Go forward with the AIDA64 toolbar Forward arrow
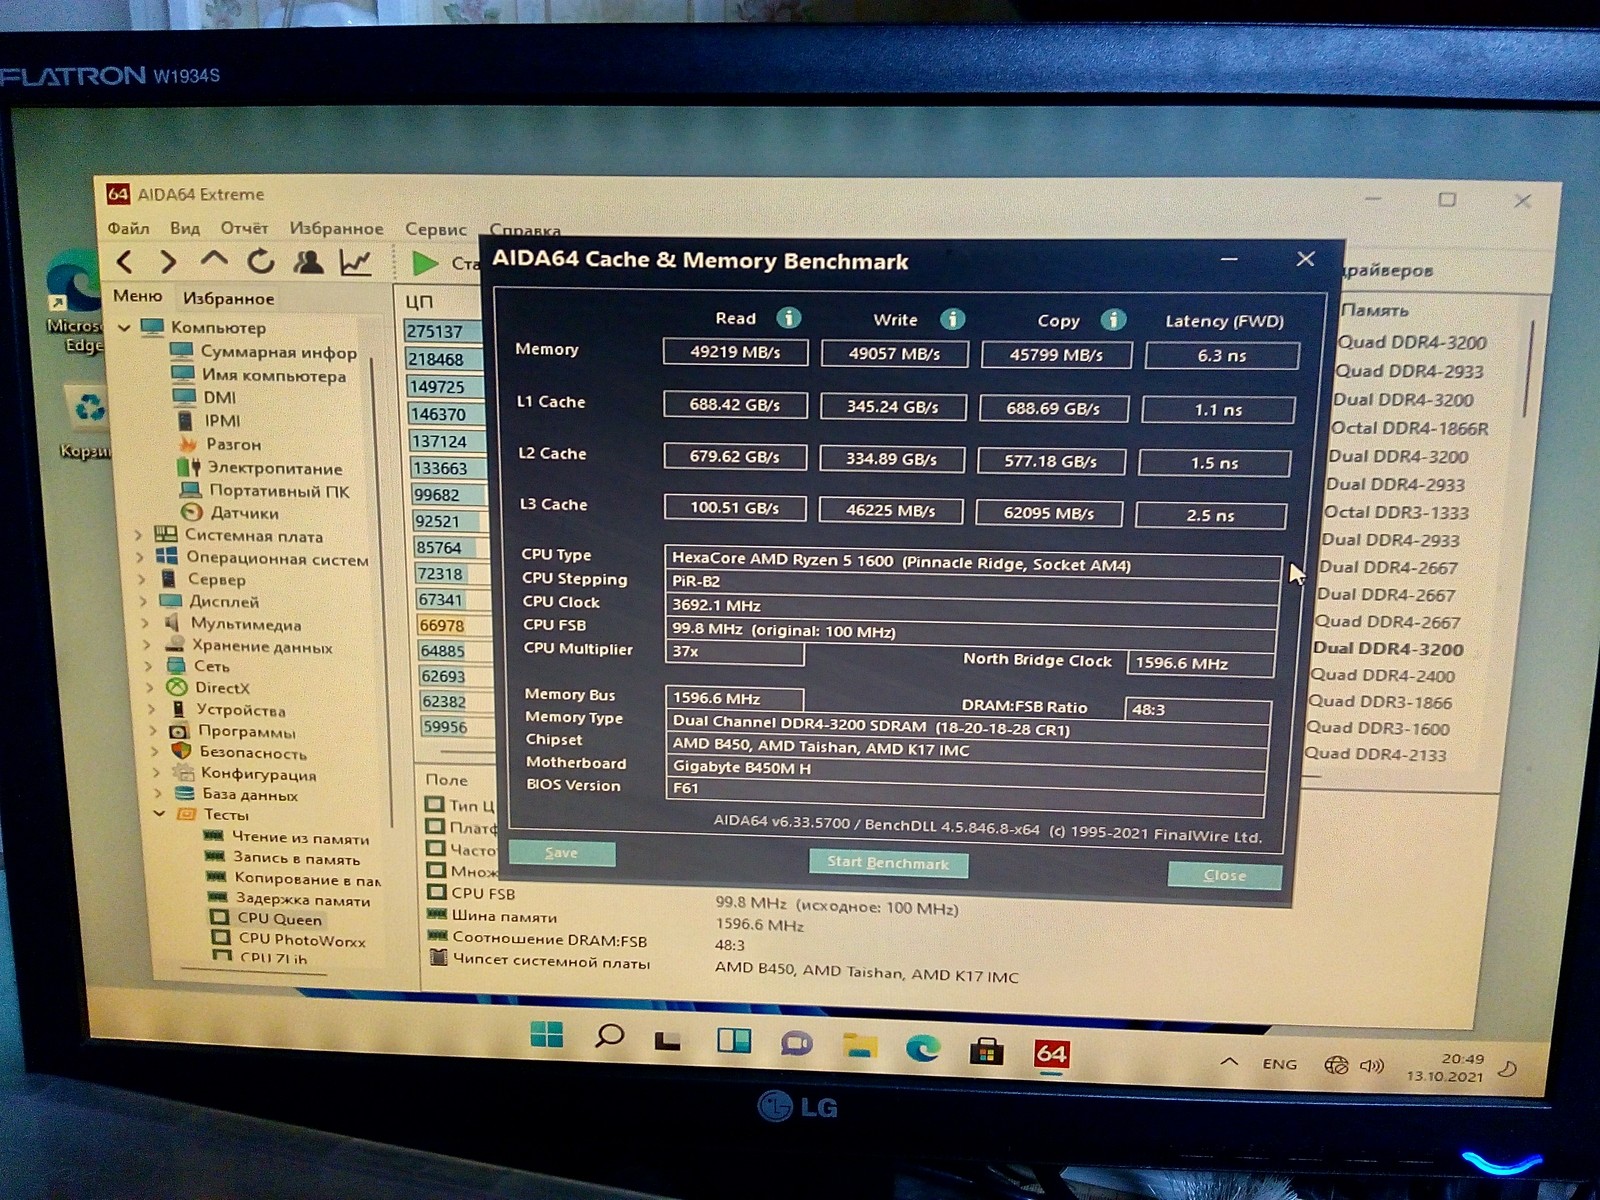This screenshot has width=1600, height=1200. [x=168, y=262]
